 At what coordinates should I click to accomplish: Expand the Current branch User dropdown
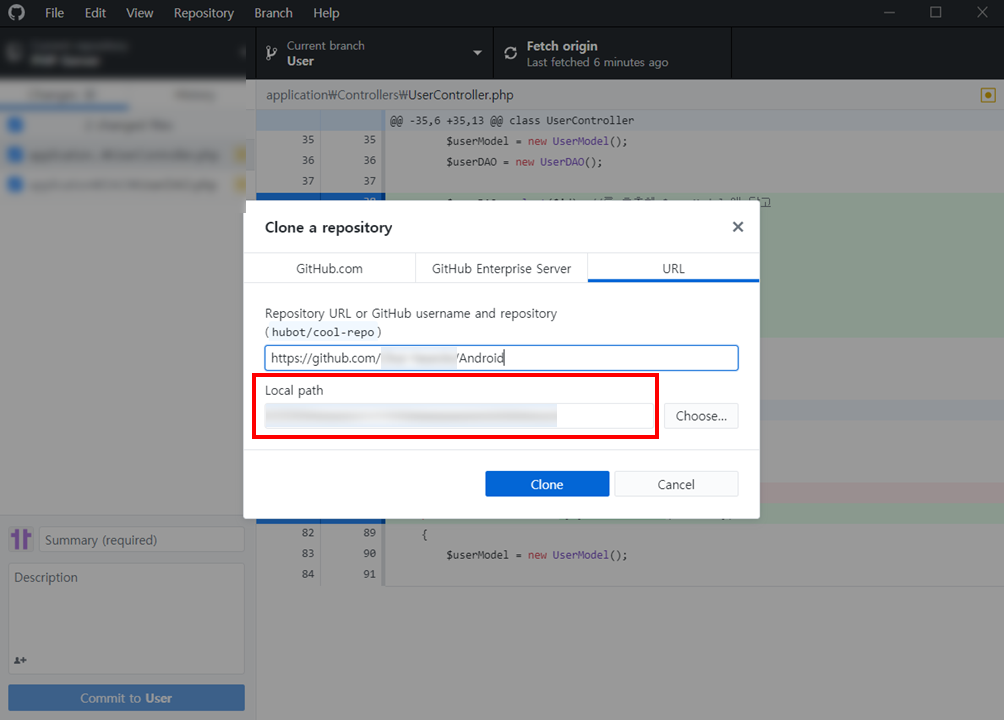pos(375,53)
